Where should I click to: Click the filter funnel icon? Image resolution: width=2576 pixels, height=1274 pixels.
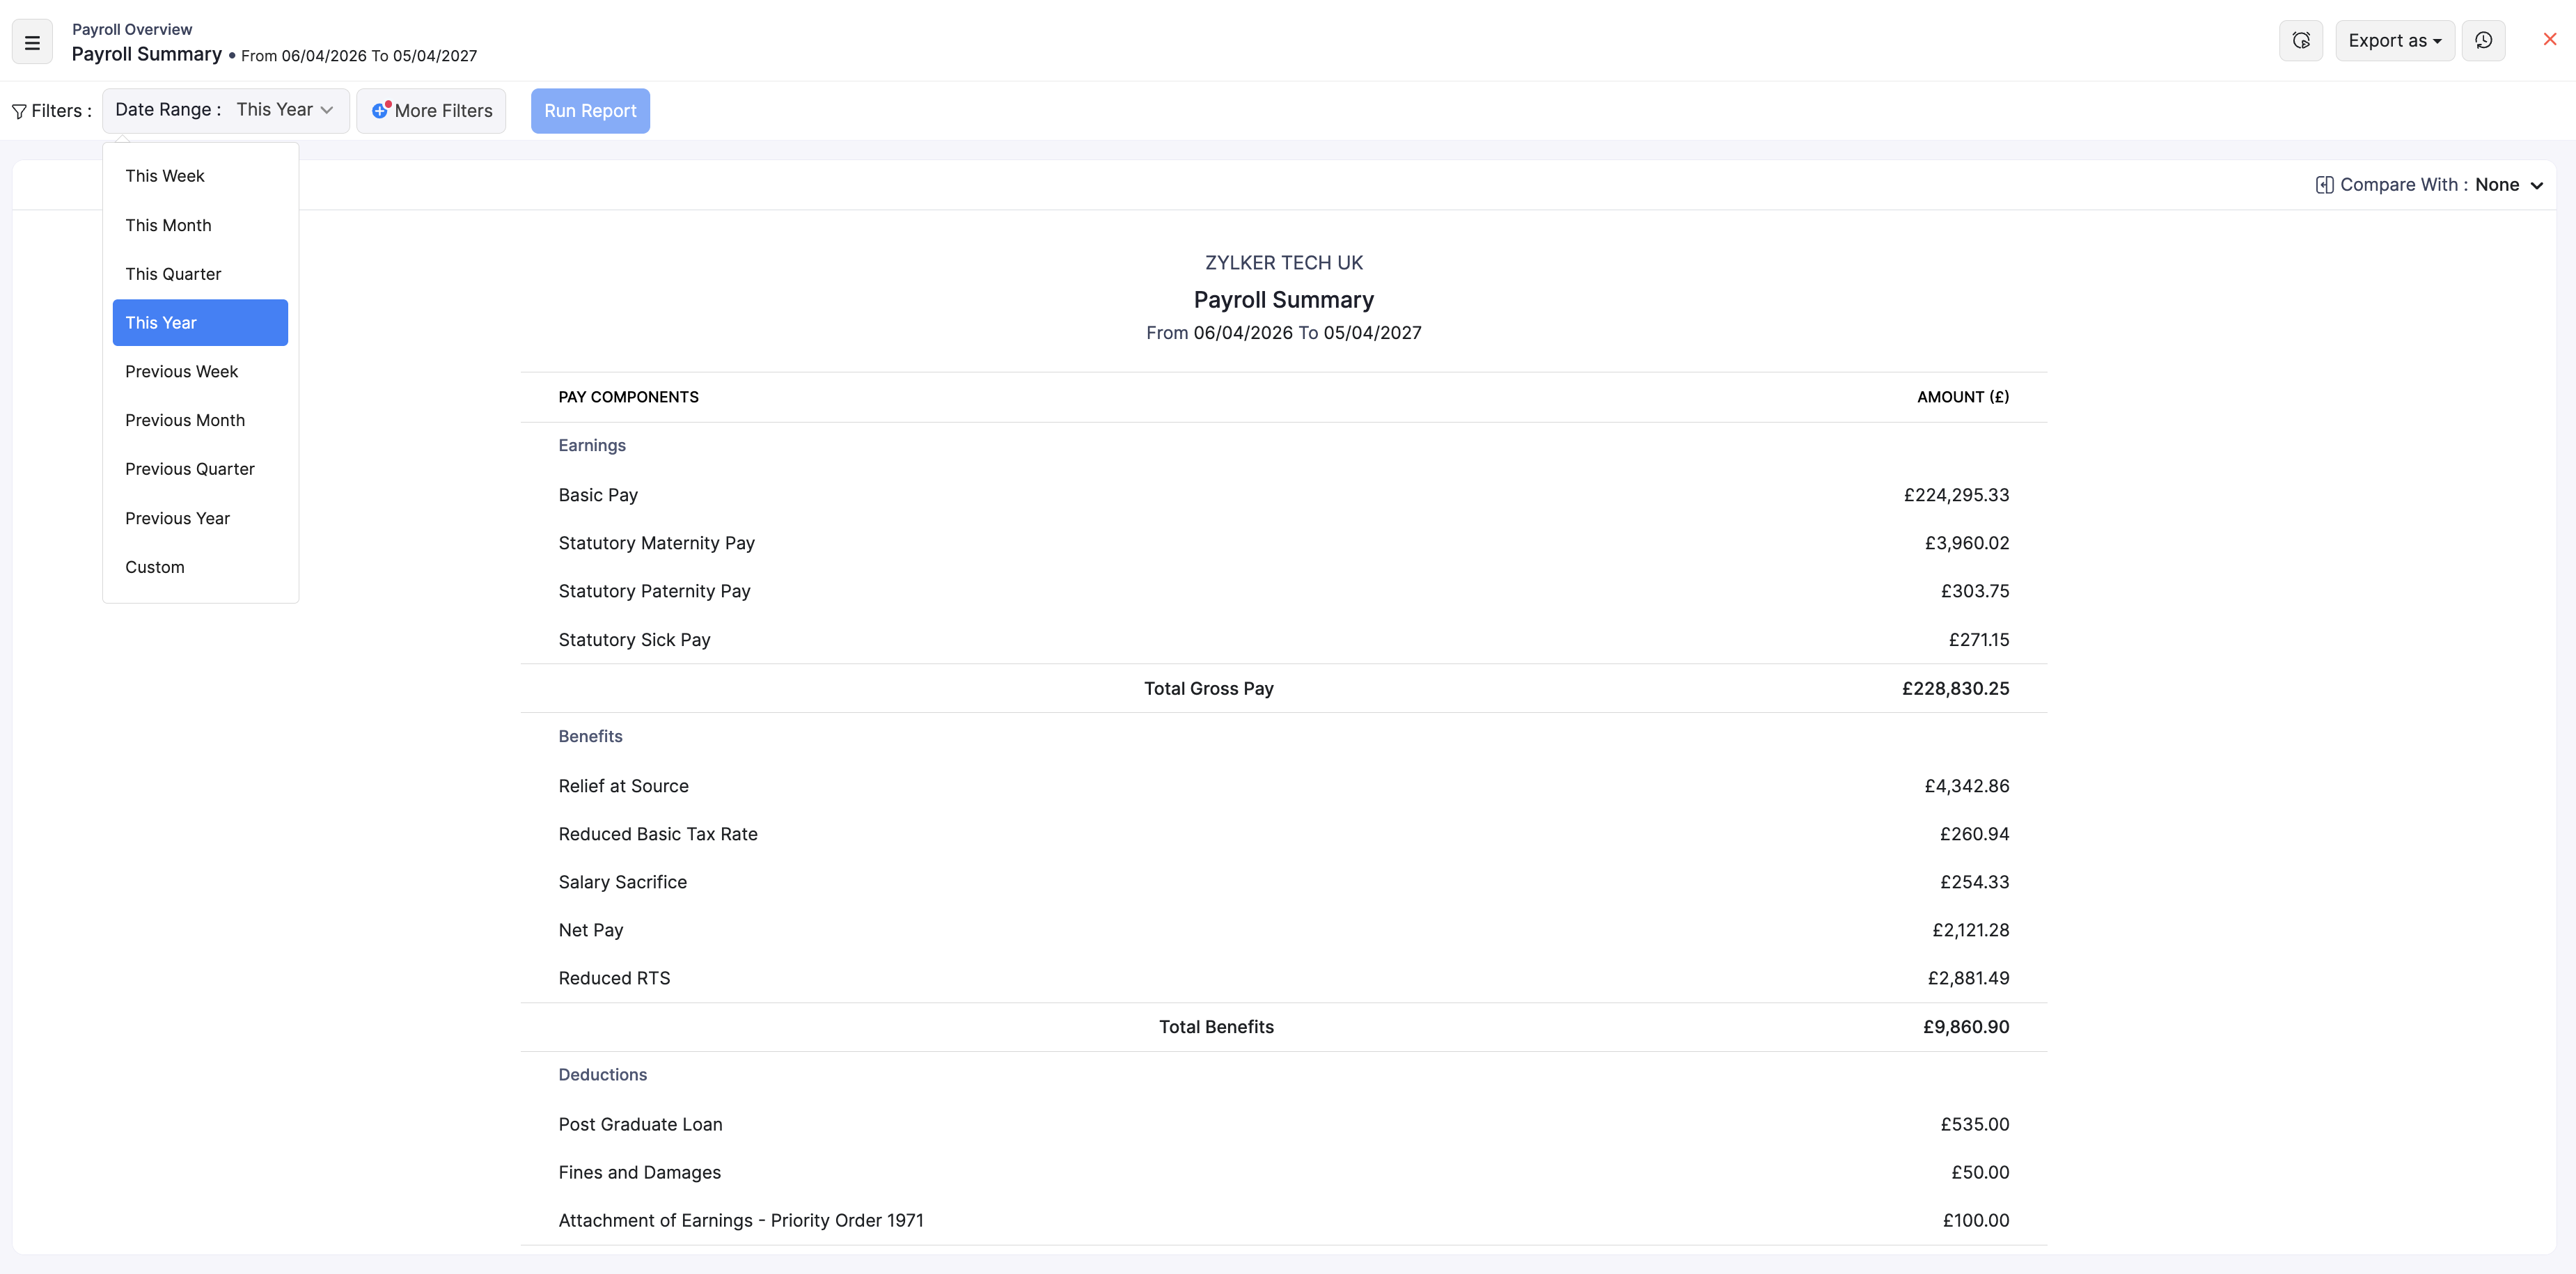coord(19,111)
